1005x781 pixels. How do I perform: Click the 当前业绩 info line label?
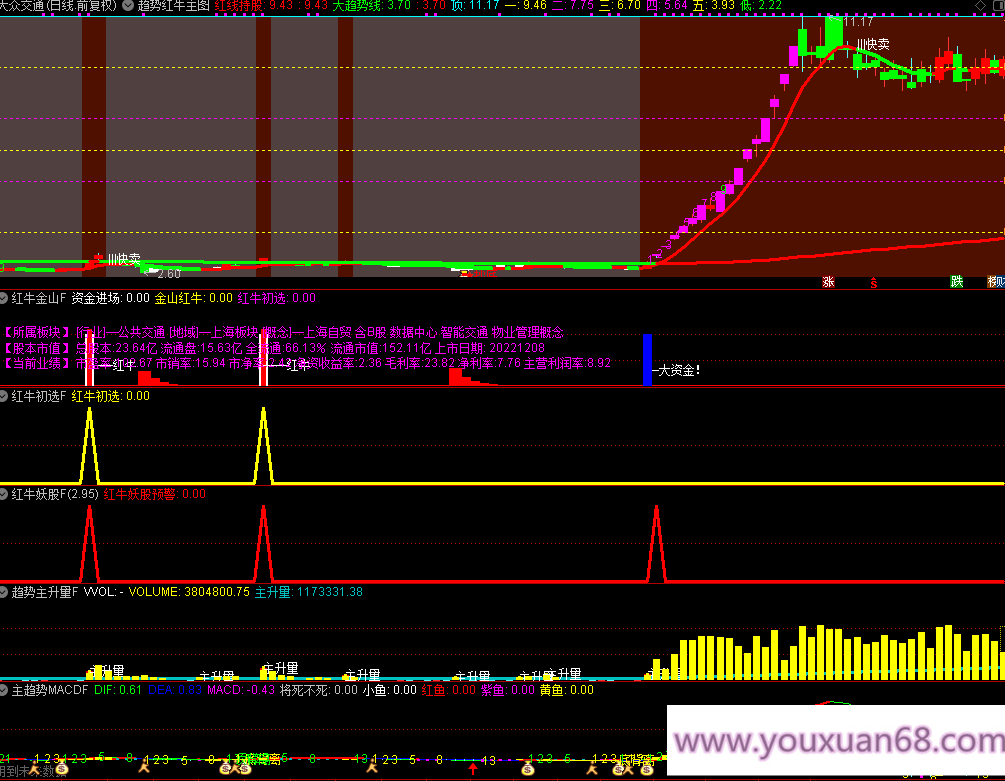[38, 364]
